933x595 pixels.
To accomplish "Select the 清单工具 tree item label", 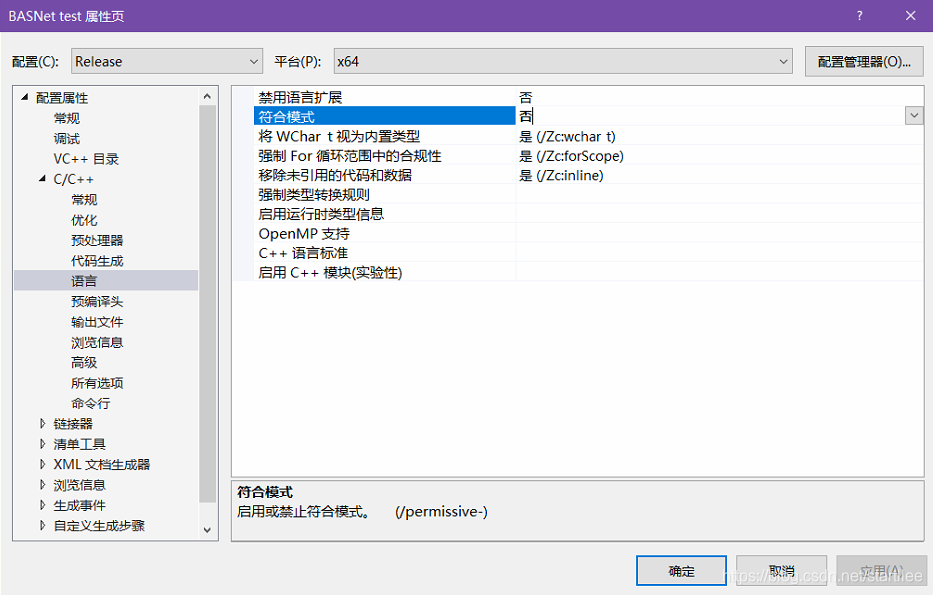I will coord(80,444).
